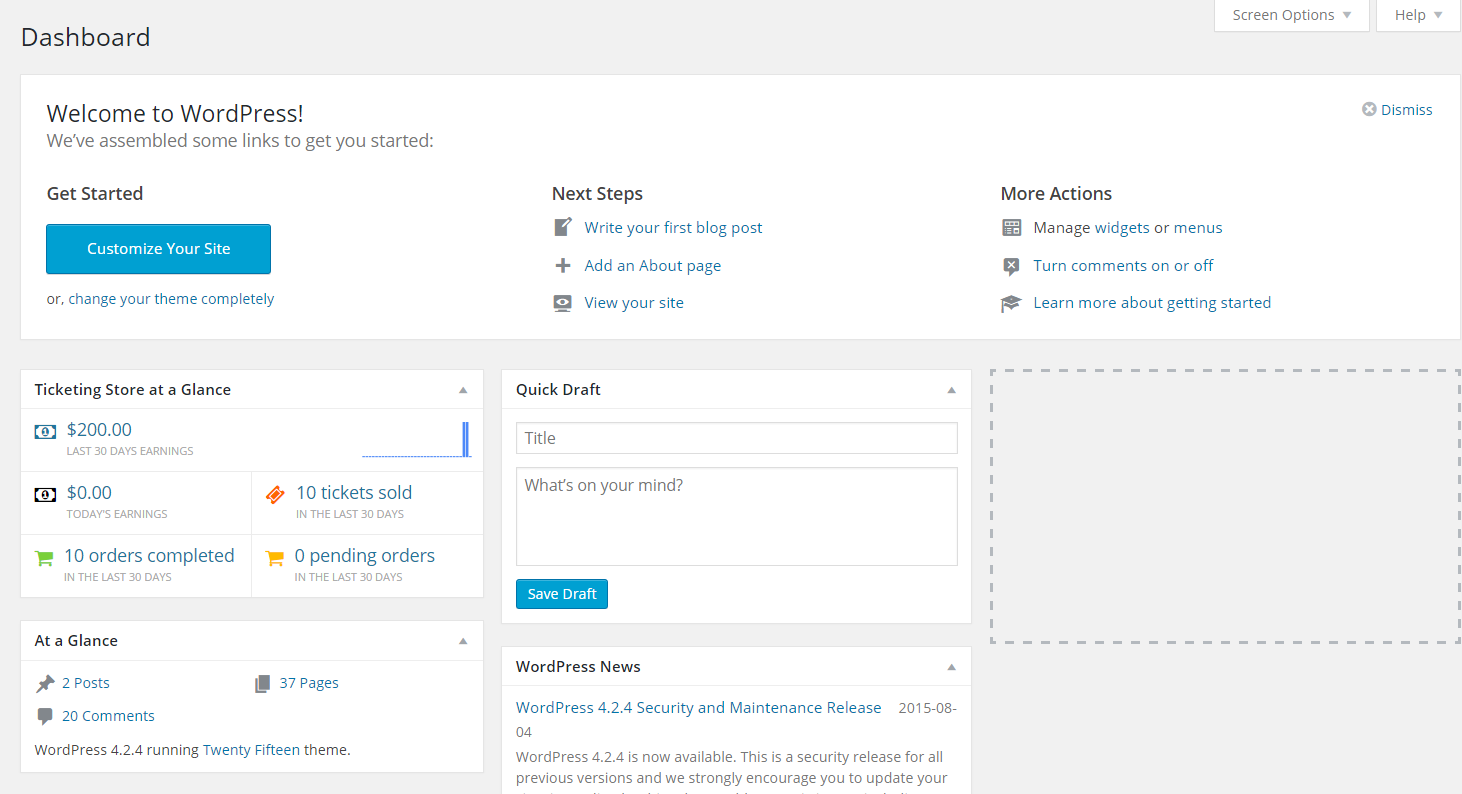Collapse the WordPress News widget
Image resolution: width=1462 pixels, height=794 pixels.
[952, 667]
